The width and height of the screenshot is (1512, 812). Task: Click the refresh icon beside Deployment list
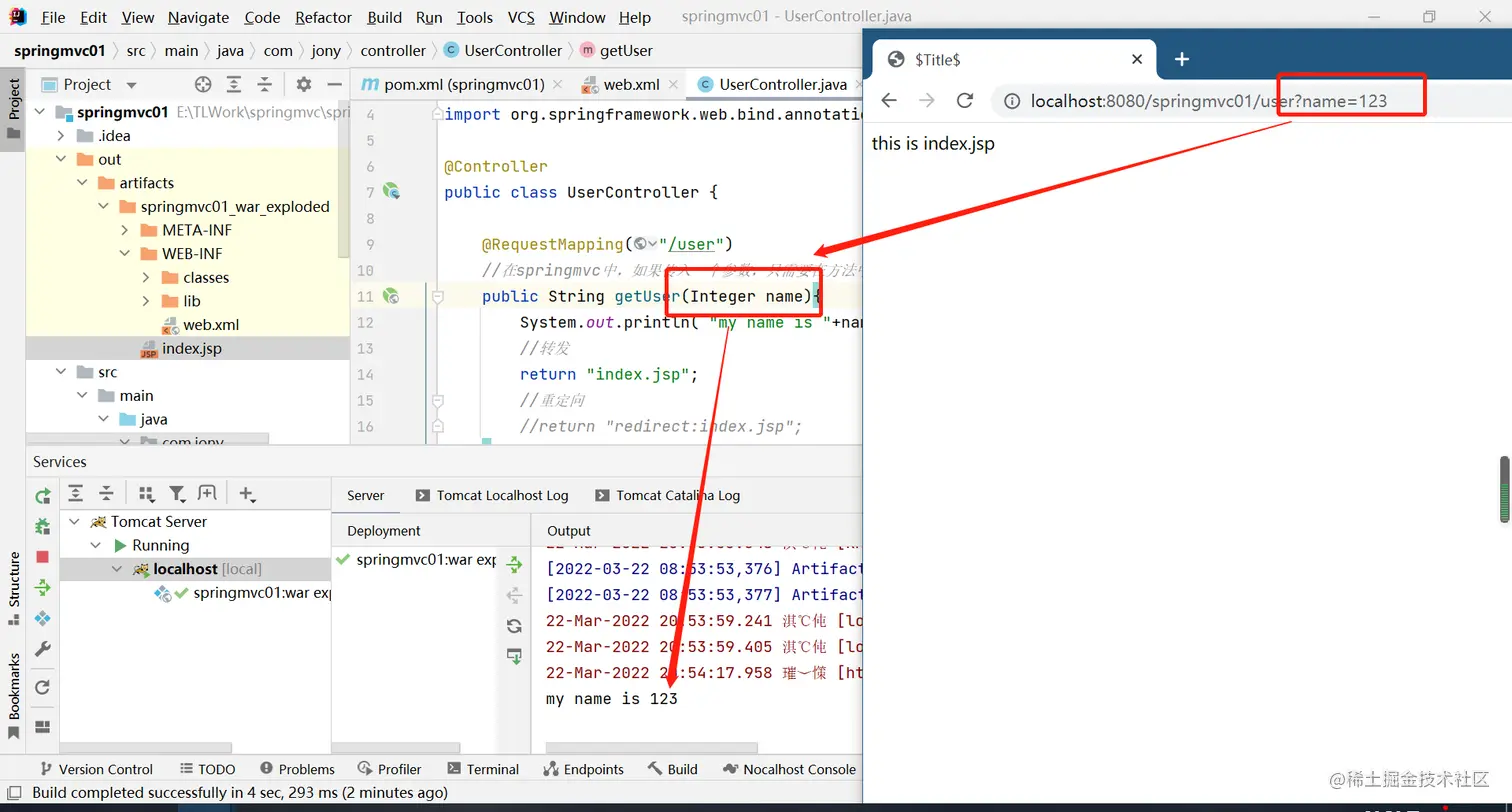[515, 626]
